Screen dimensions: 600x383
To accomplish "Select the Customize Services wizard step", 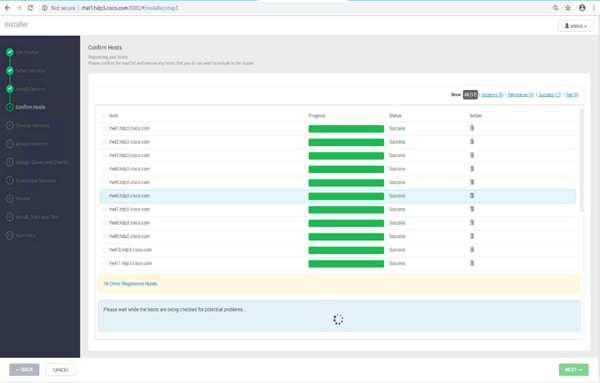I will tap(36, 180).
